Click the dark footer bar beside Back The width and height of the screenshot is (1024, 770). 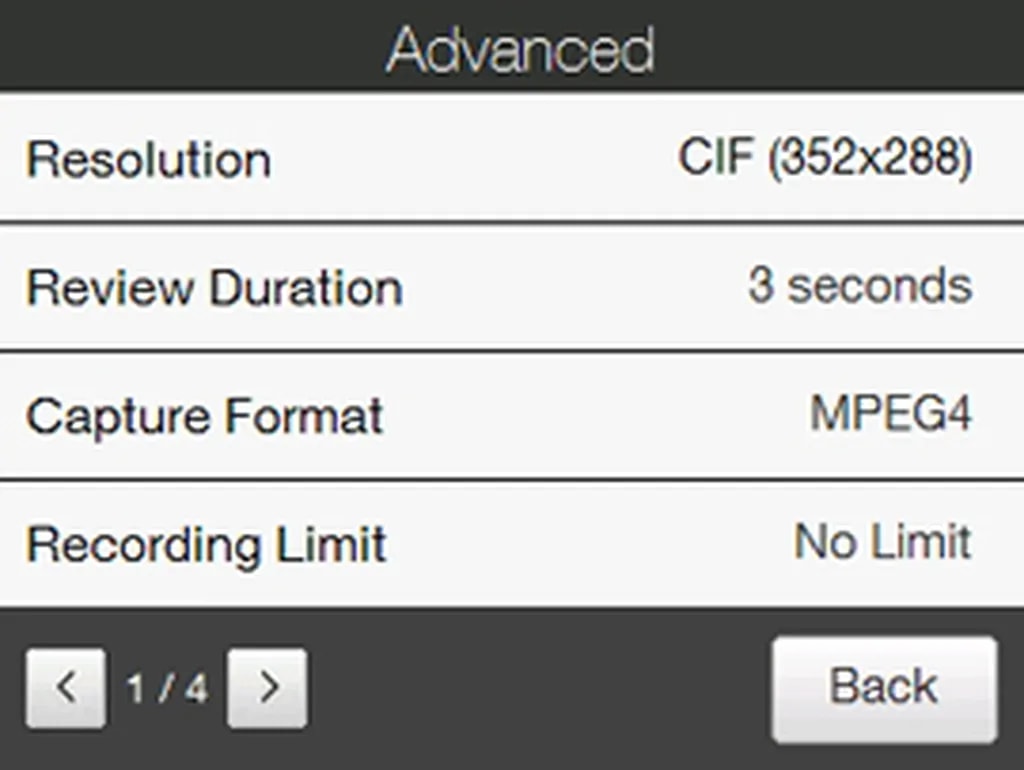(x=540, y=688)
